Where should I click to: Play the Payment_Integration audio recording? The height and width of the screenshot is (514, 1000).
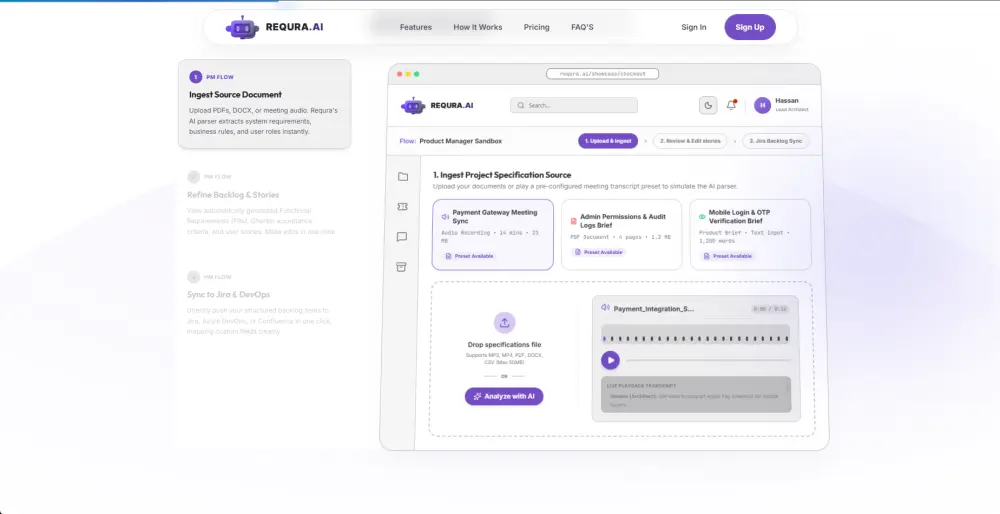pos(610,360)
